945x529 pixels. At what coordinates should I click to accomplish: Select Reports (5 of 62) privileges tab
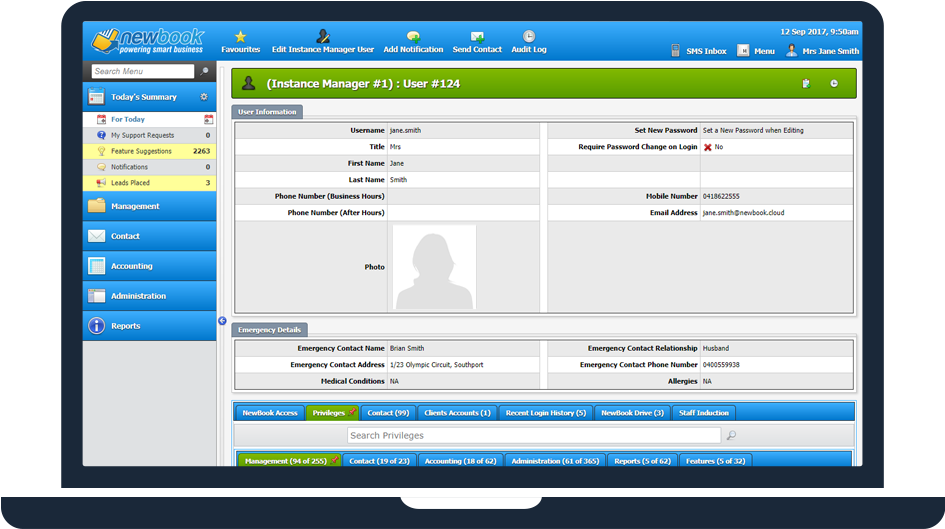click(642, 460)
